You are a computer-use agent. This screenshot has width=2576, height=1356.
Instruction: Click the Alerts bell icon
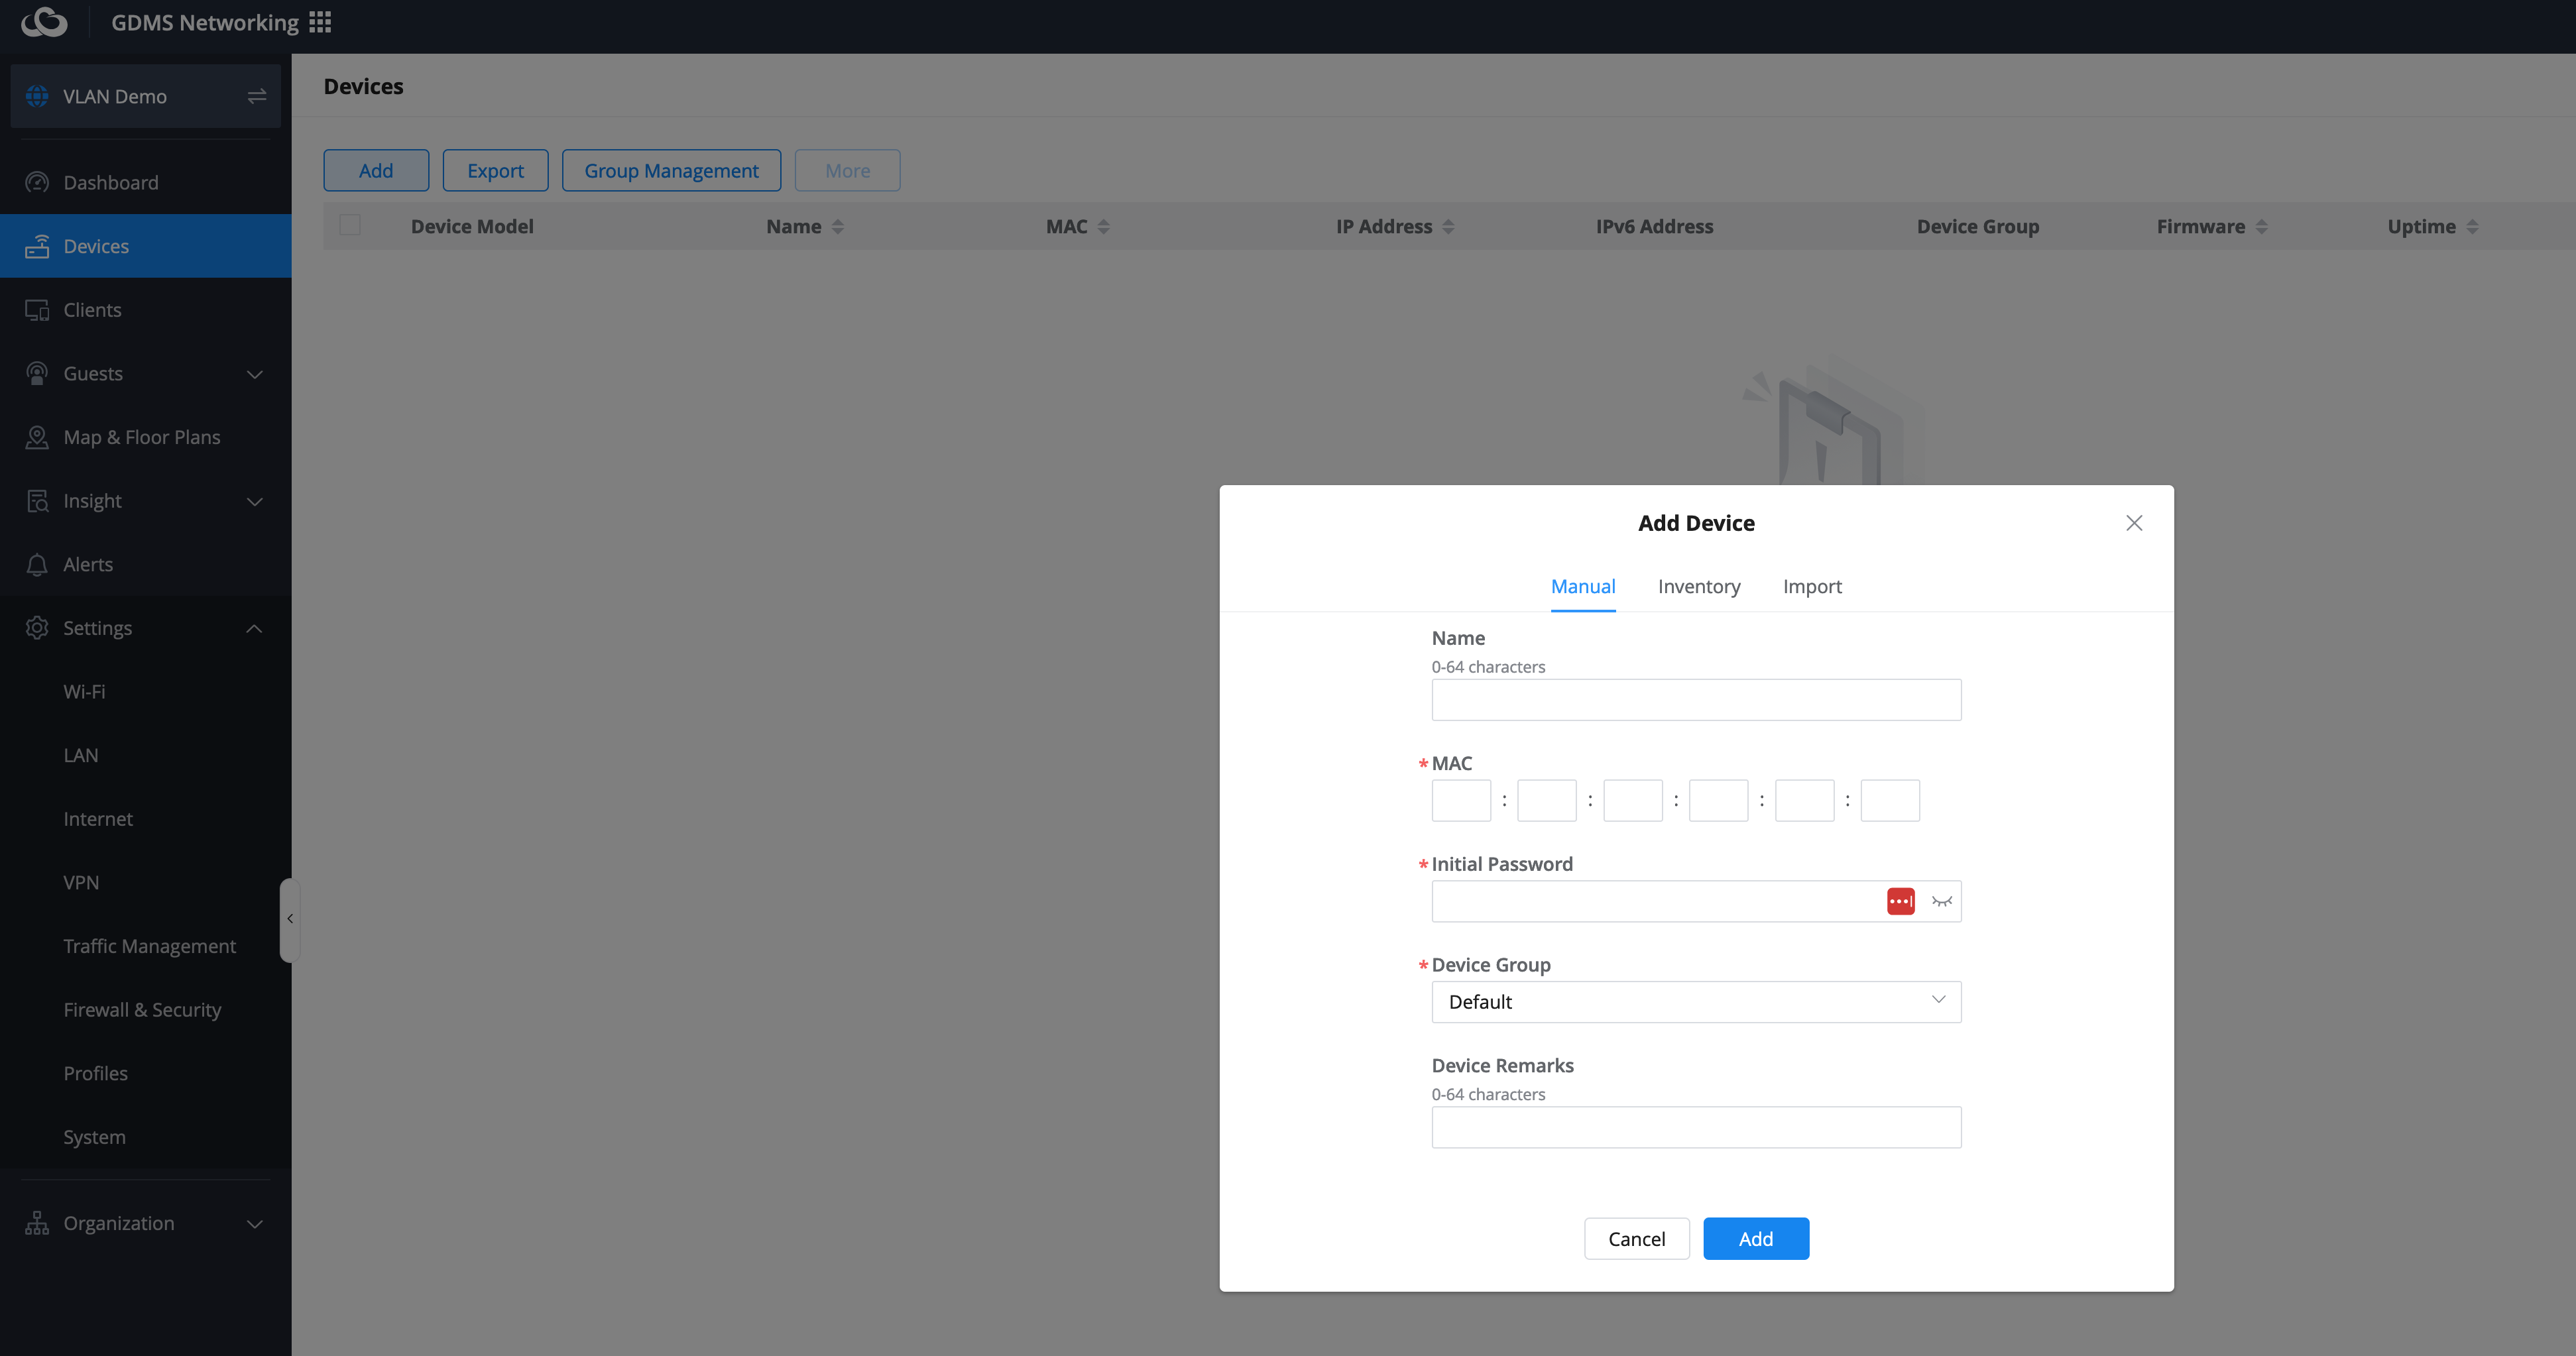(x=37, y=564)
